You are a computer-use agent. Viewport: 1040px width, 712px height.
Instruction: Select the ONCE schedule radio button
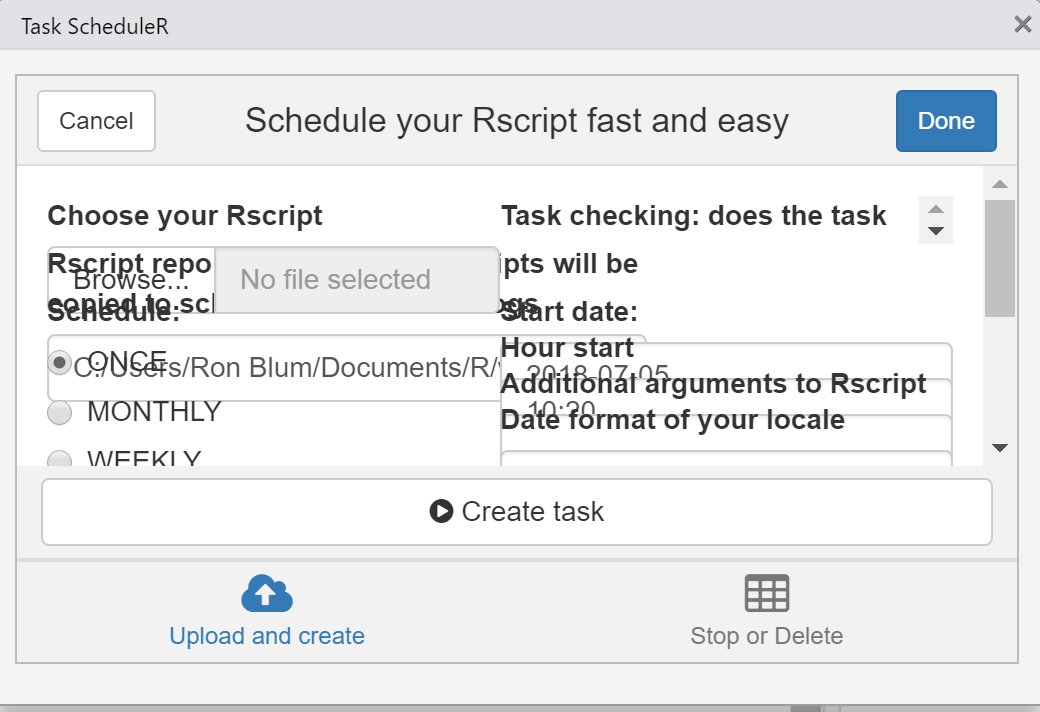click(60, 363)
